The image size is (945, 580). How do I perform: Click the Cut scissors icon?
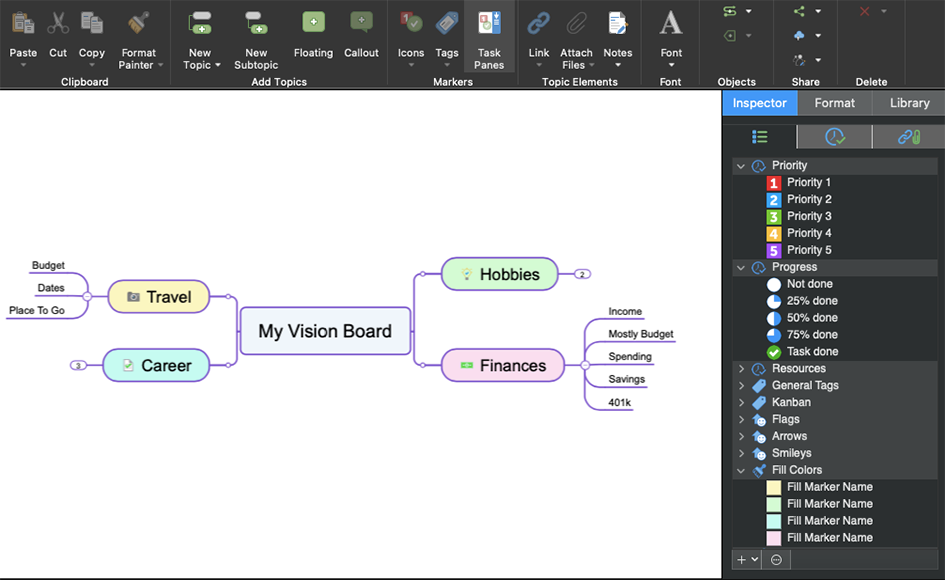[x=58, y=23]
